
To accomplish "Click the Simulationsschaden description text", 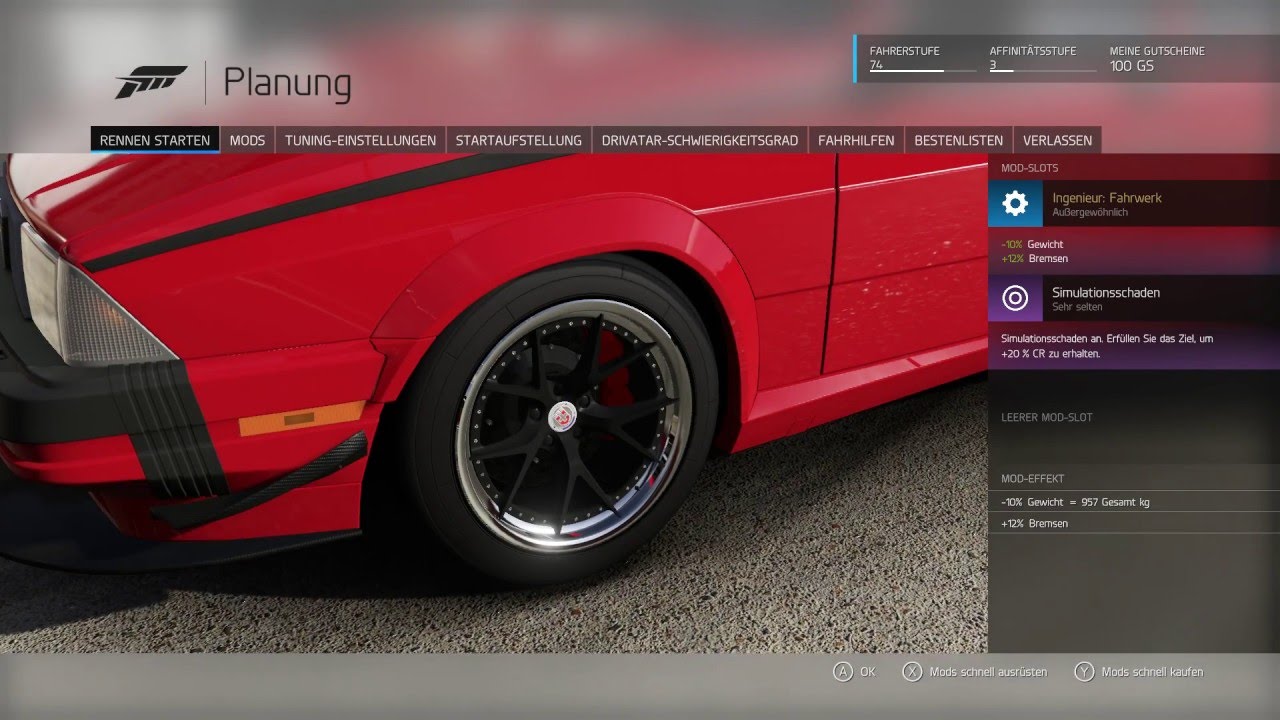I will (x=1107, y=346).
